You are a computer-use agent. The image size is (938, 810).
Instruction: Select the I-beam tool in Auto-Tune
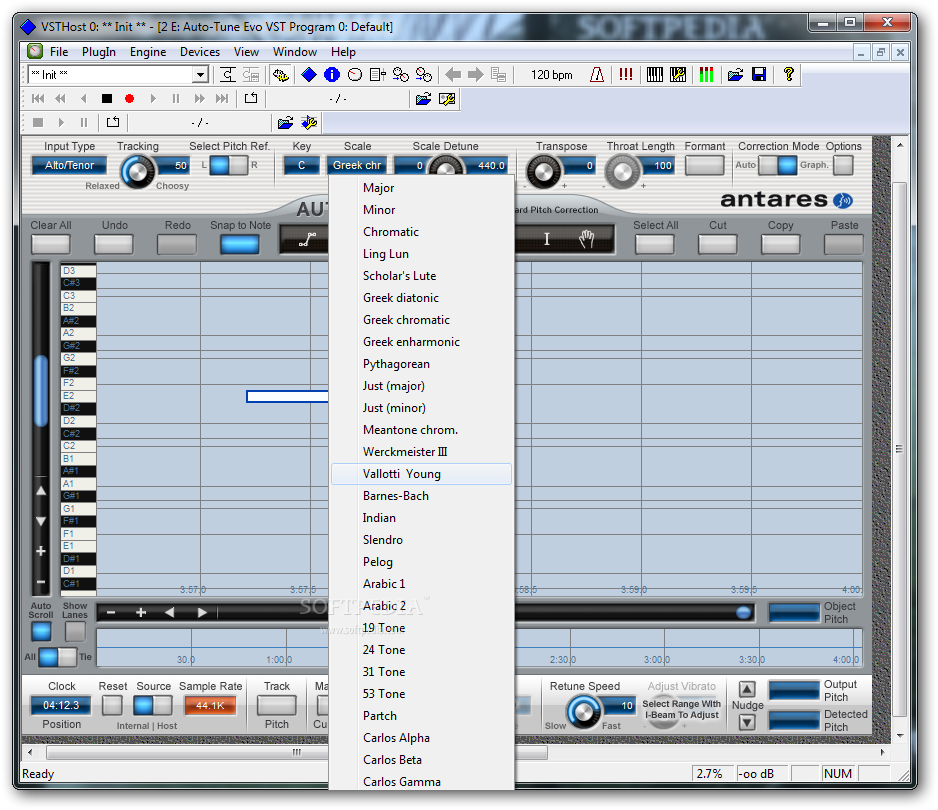click(x=547, y=239)
